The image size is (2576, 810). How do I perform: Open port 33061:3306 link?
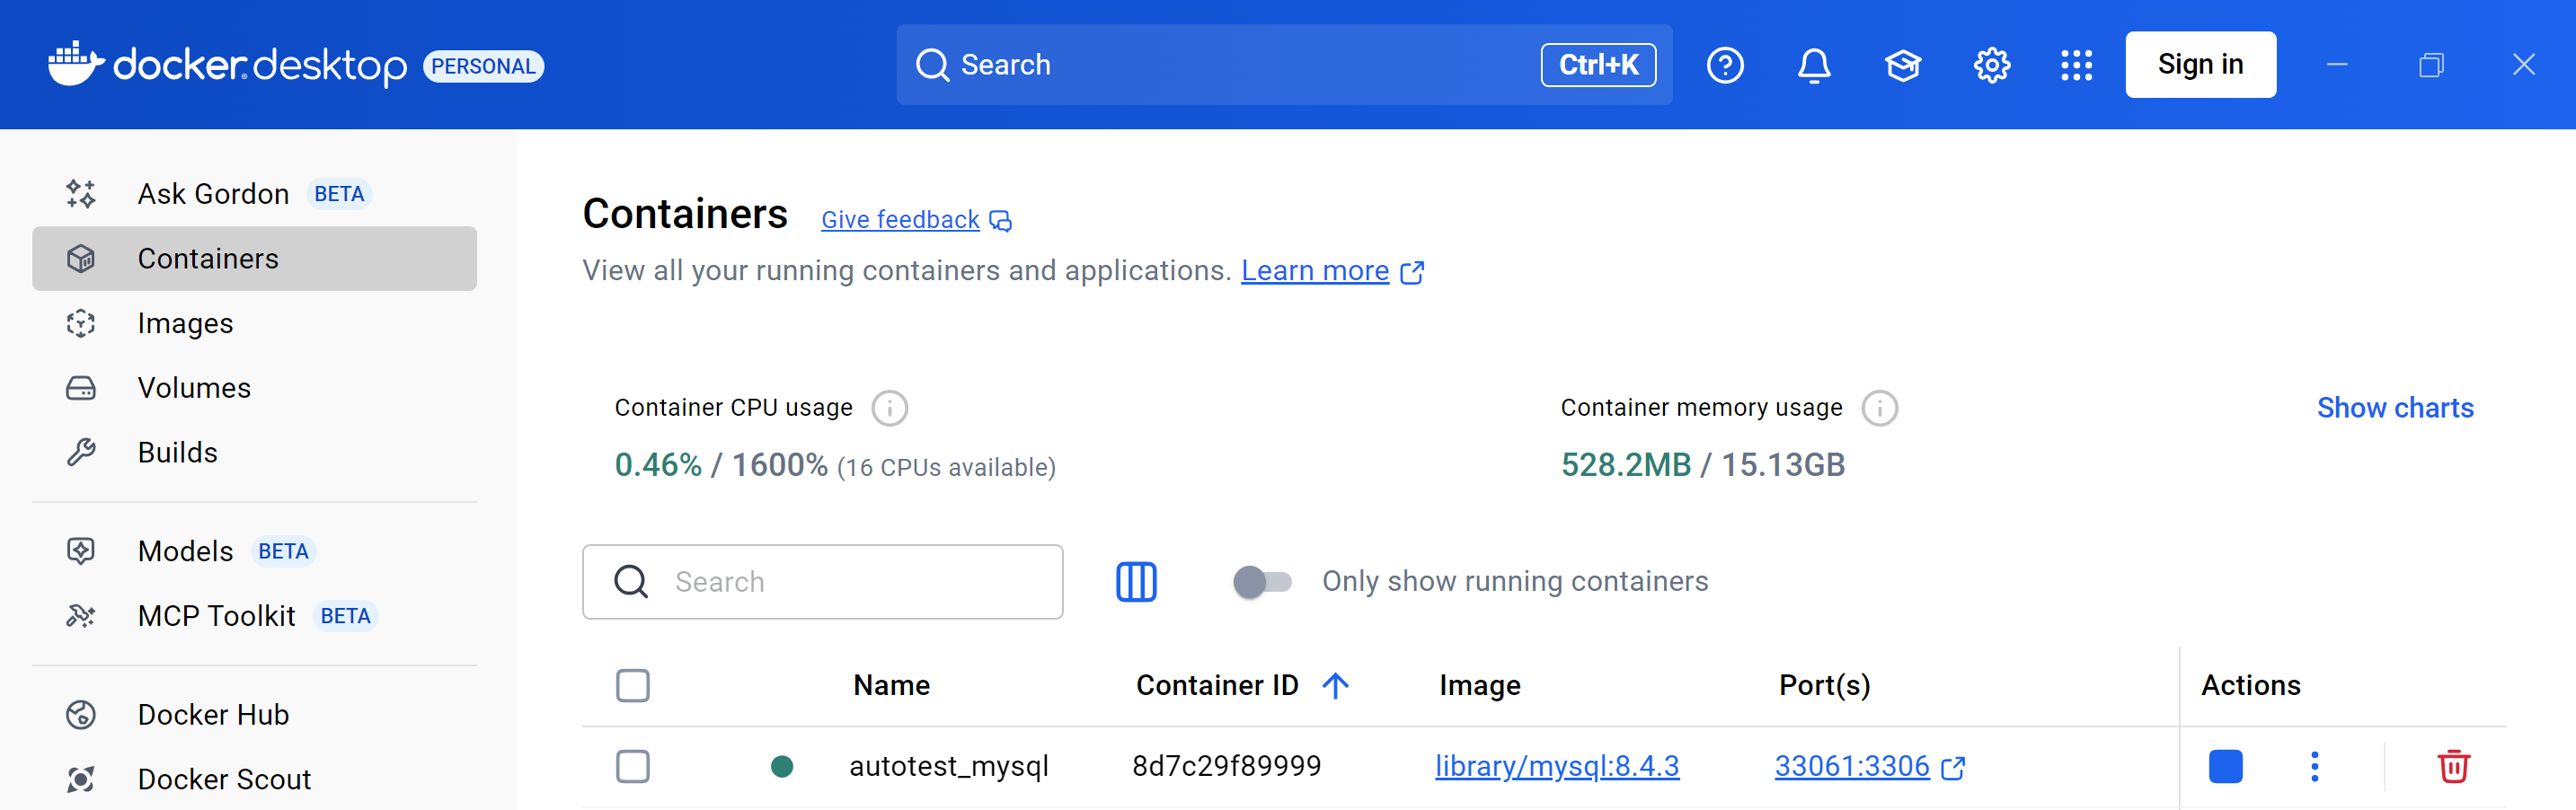1851,766
